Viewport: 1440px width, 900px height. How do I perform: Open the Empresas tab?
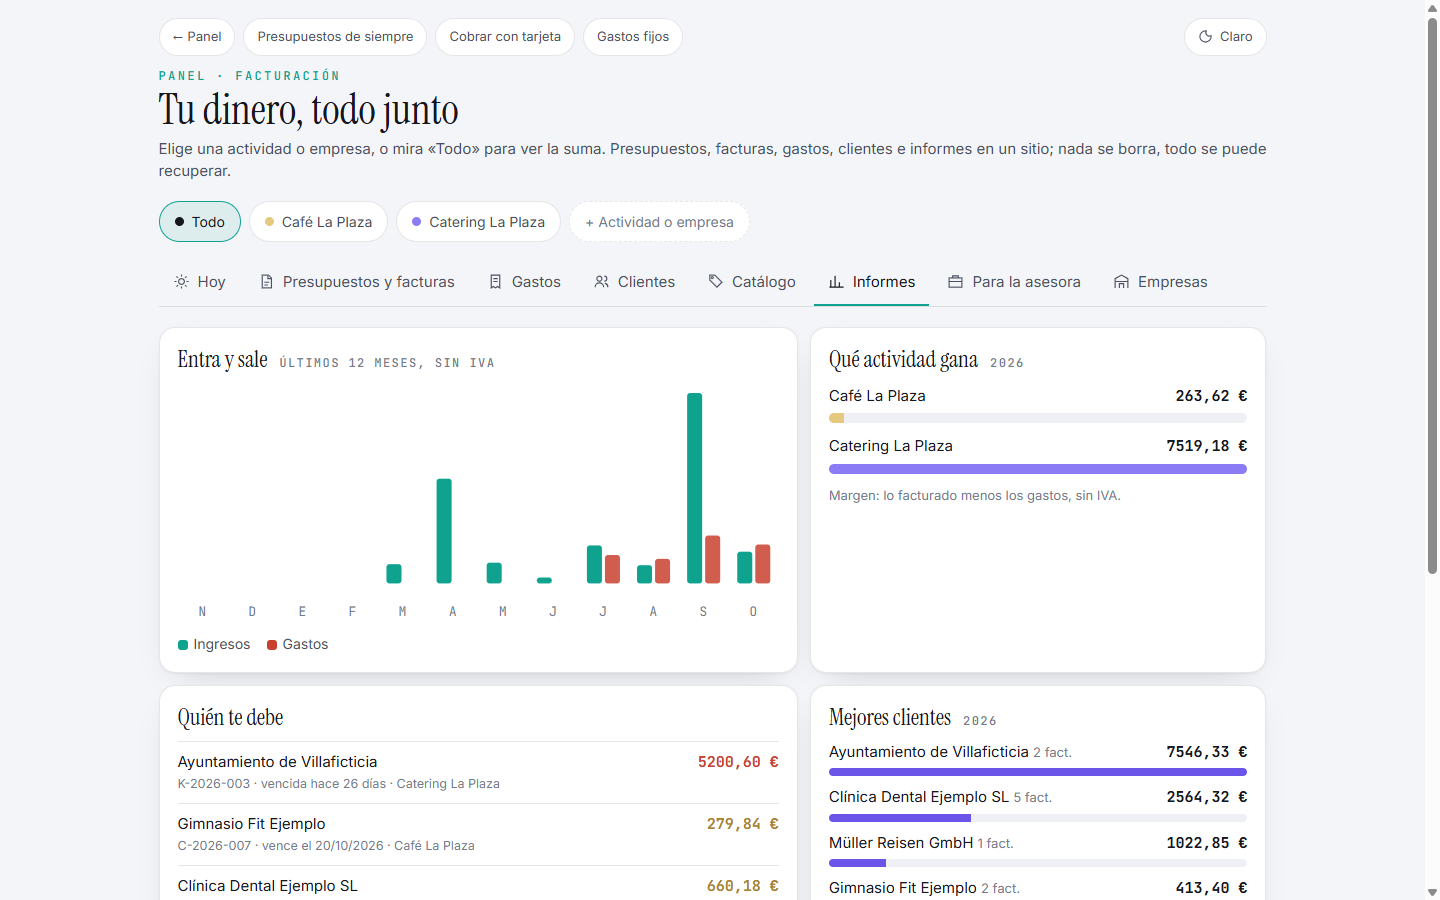pyautogui.click(x=1161, y=282)
